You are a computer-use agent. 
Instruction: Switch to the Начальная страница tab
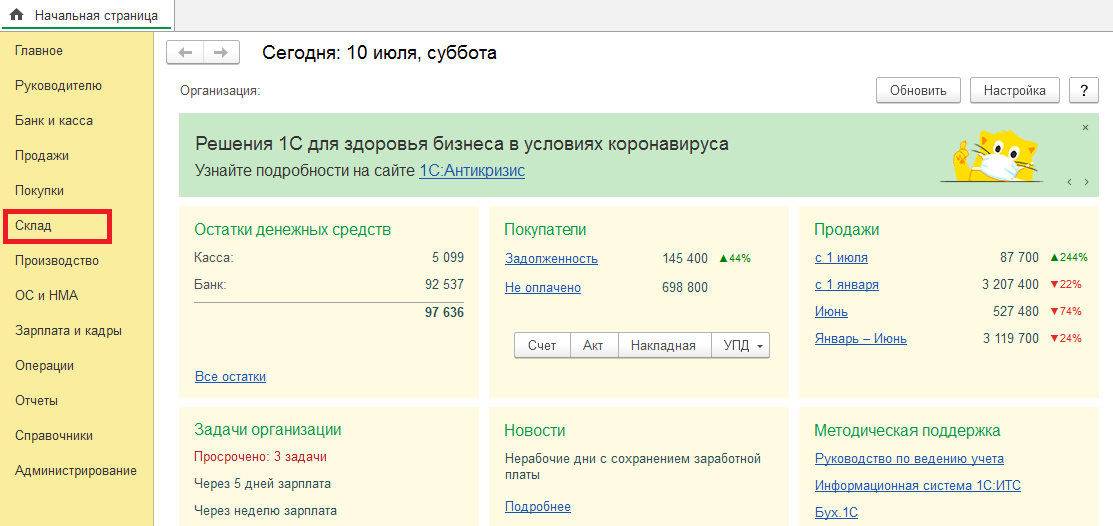coord(87,15)
